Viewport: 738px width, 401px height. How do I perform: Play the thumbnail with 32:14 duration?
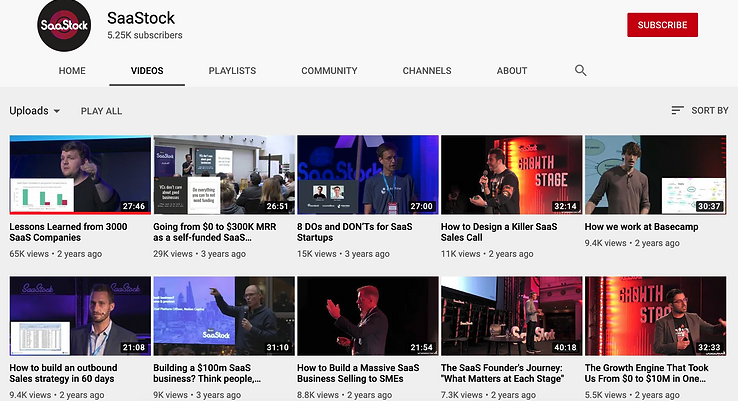click(x=512, y=175)
